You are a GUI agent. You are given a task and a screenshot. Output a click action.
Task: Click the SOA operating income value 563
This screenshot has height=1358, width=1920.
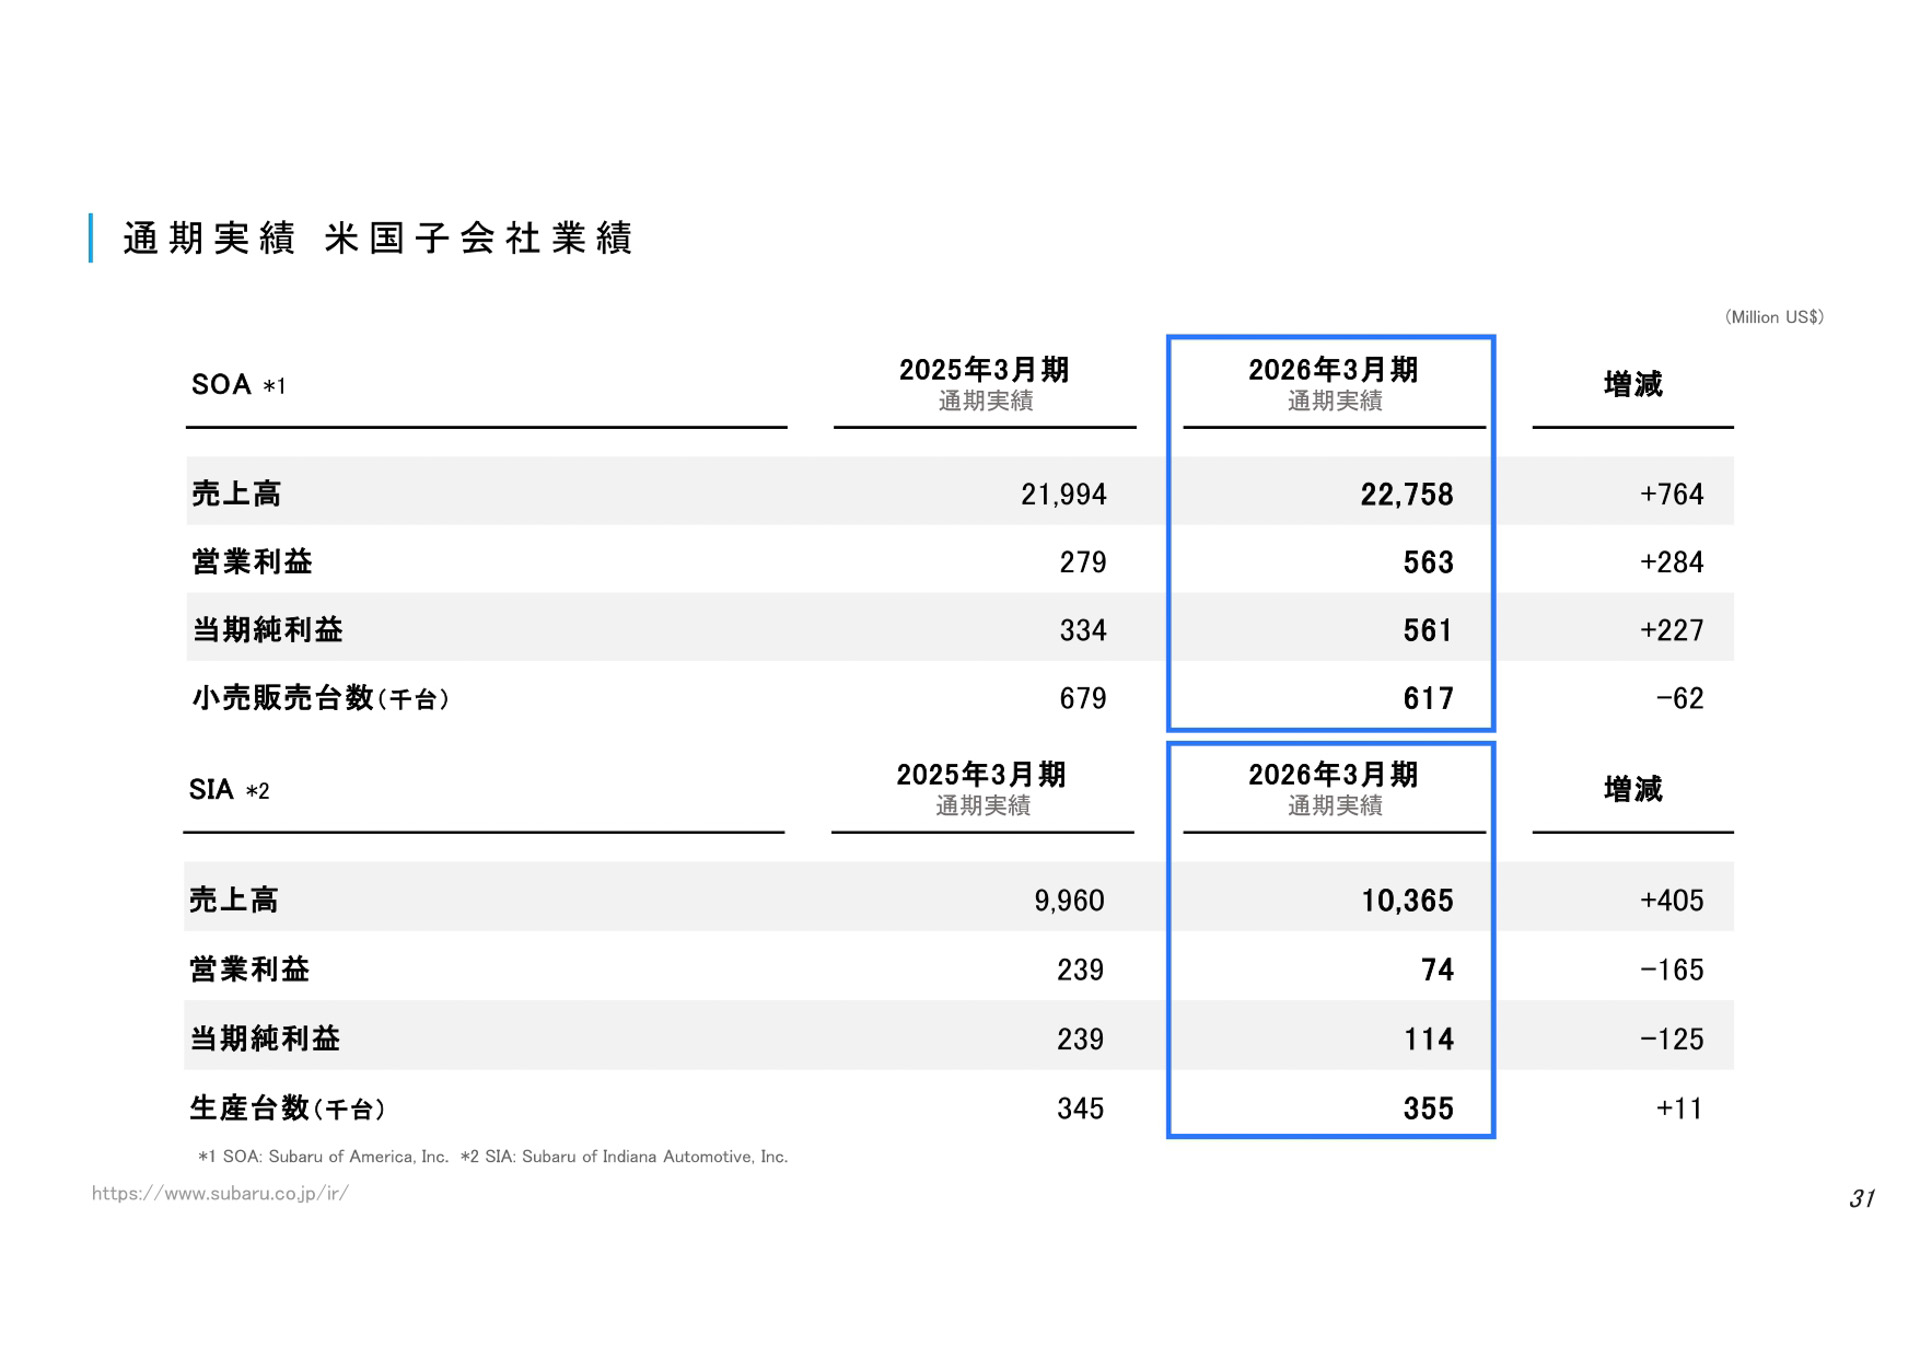(x=1428, y=562)
